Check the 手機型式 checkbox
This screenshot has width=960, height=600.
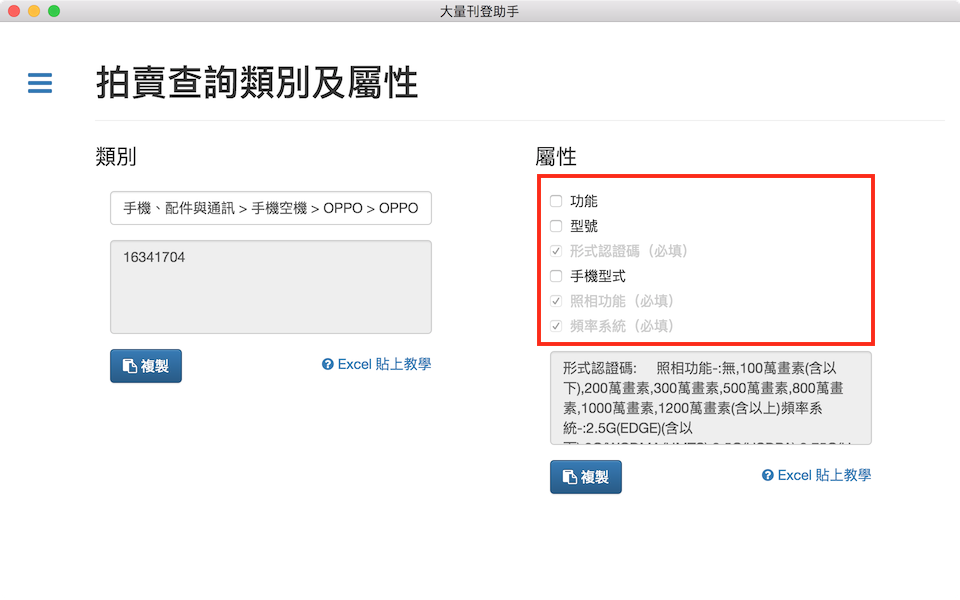point(556,276)
